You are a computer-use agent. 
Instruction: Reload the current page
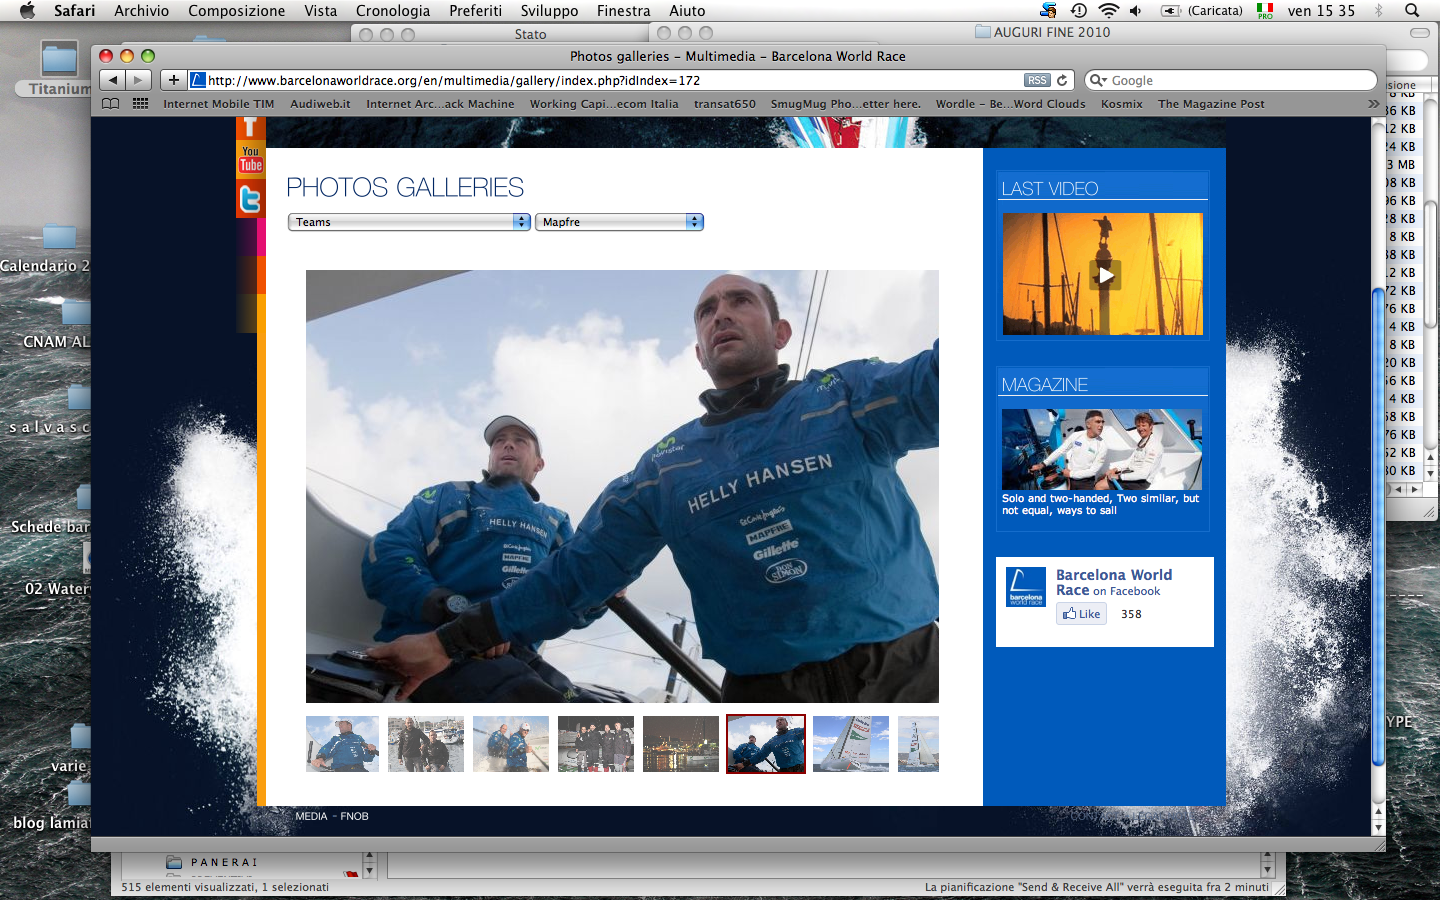(1062, 80)
